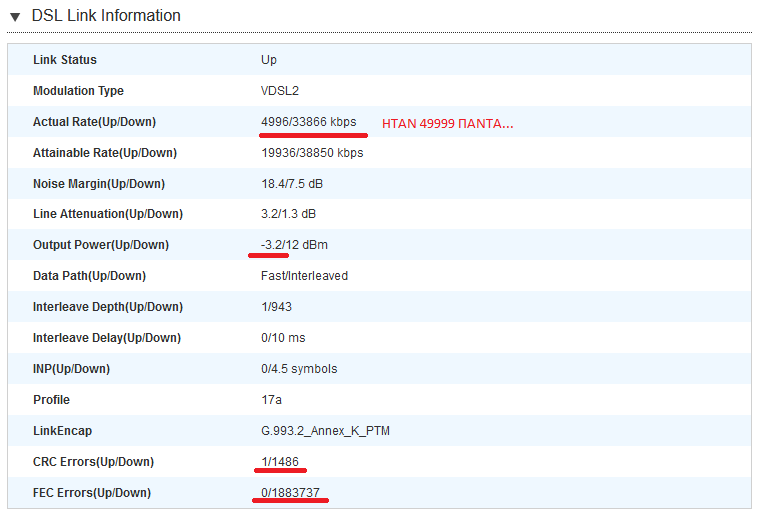Select the FEC Errors(Up/Down) label
The height and width of the screenshot is (523, 764).
92,493
